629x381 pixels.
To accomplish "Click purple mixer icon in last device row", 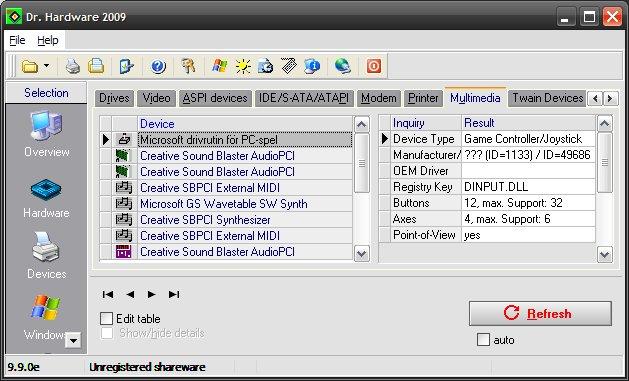I will (124, 251).
